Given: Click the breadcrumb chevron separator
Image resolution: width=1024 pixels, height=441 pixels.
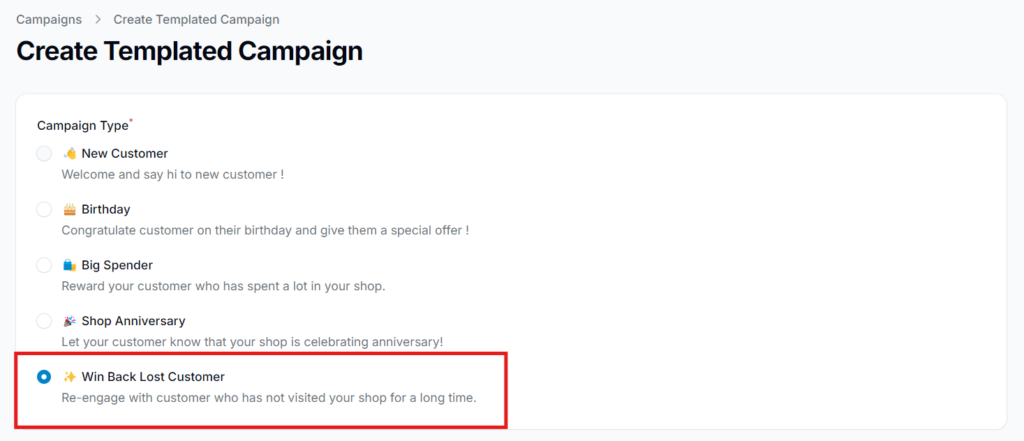Looking at the screenshot, I should tap(98, 20).
